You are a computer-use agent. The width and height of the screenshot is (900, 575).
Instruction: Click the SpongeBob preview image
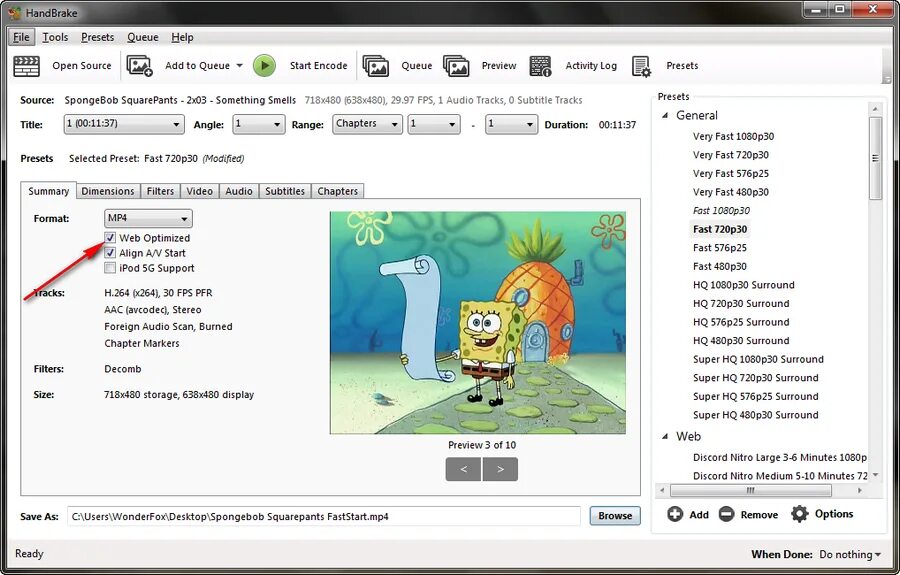[x=478, y=323]
